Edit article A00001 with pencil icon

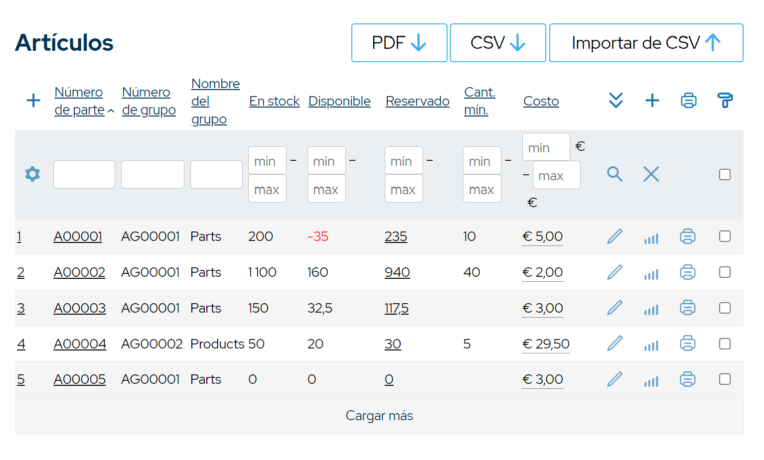(x=615, y=236)
